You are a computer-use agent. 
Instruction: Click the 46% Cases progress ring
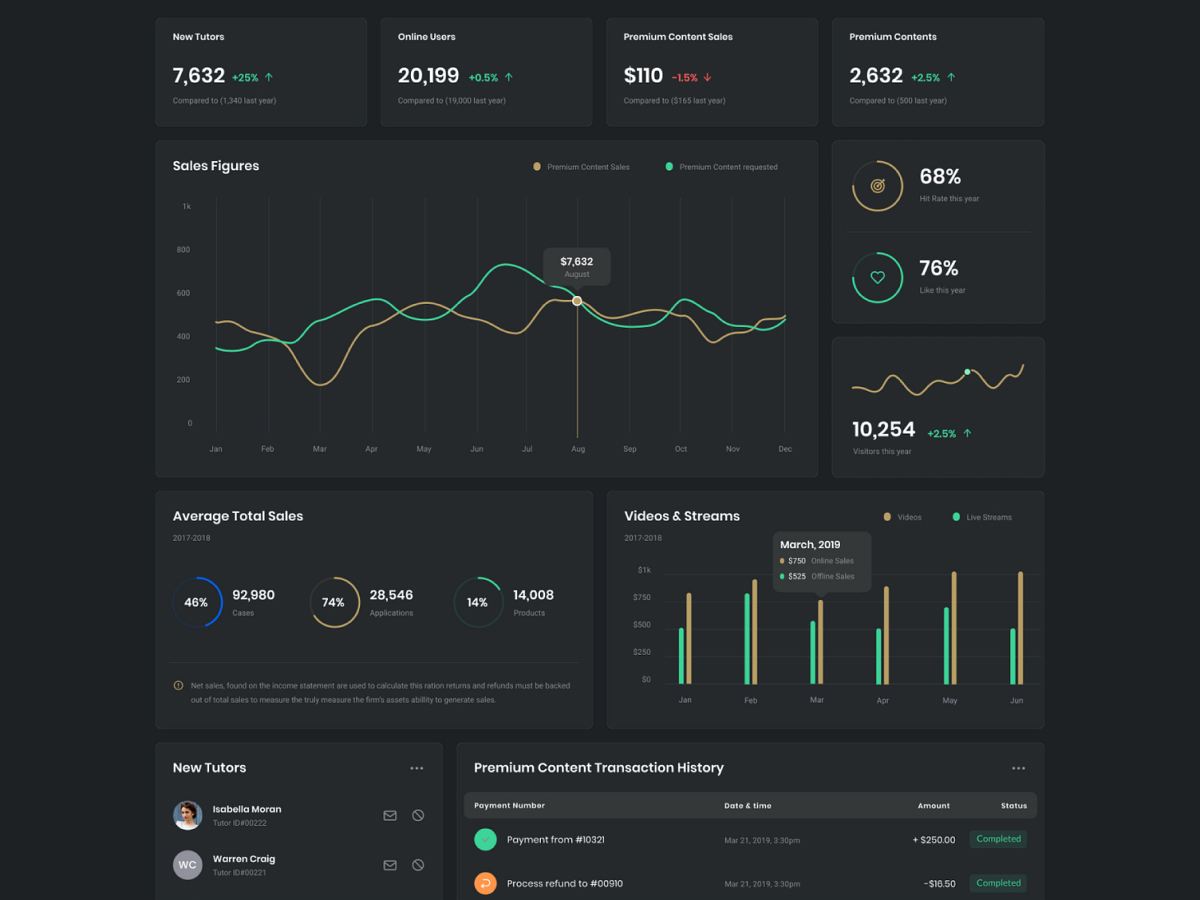[196, 602]
